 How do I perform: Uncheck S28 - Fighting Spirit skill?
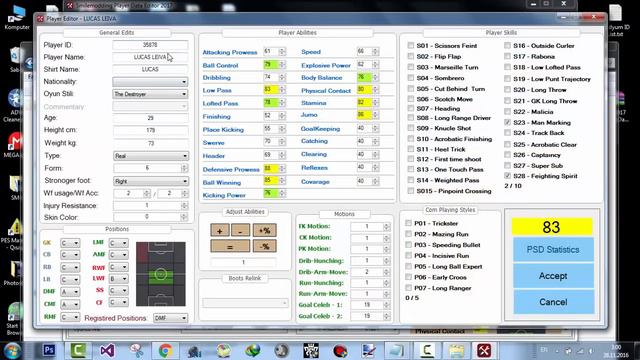[507, 176]
